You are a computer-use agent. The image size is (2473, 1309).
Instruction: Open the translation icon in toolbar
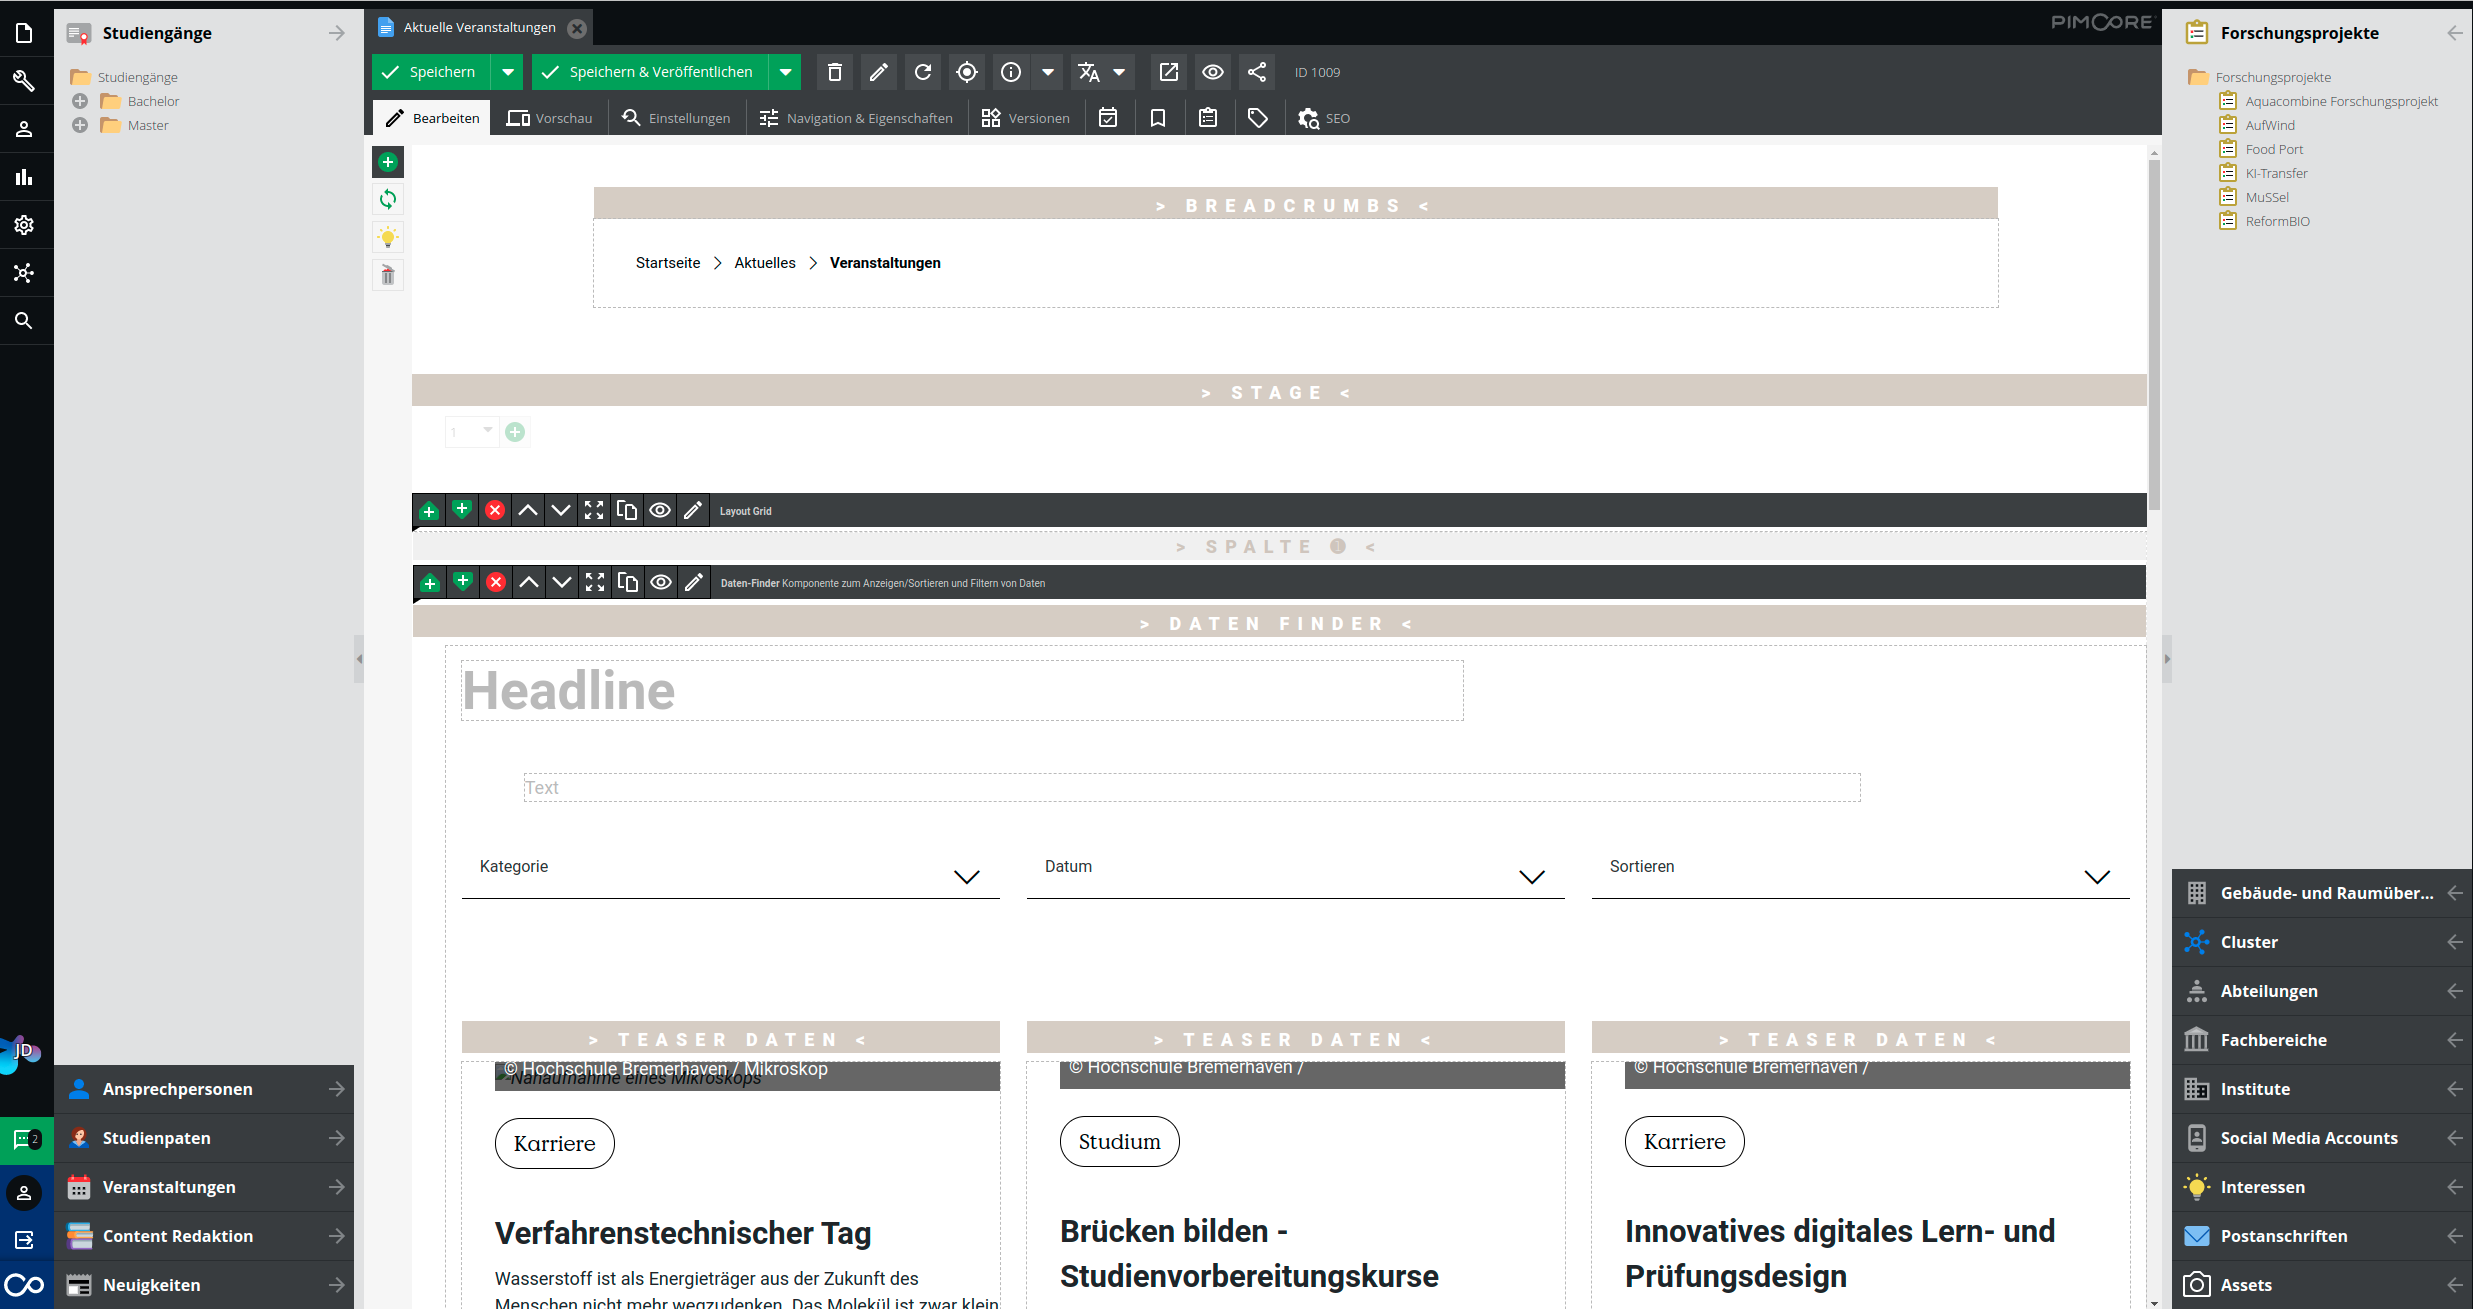point(1089,72)
